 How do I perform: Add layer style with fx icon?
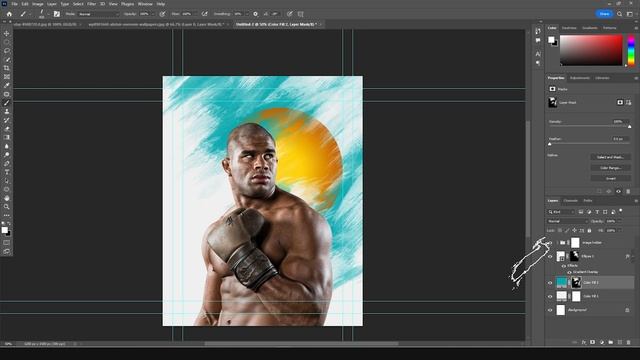coord(584,342)
